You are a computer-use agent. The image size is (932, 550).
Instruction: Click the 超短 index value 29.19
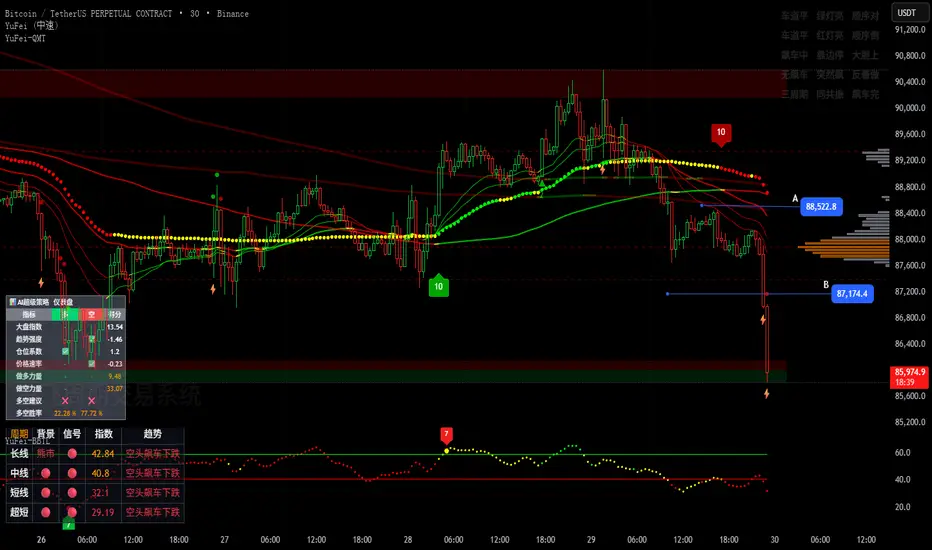tap(103, 512)
